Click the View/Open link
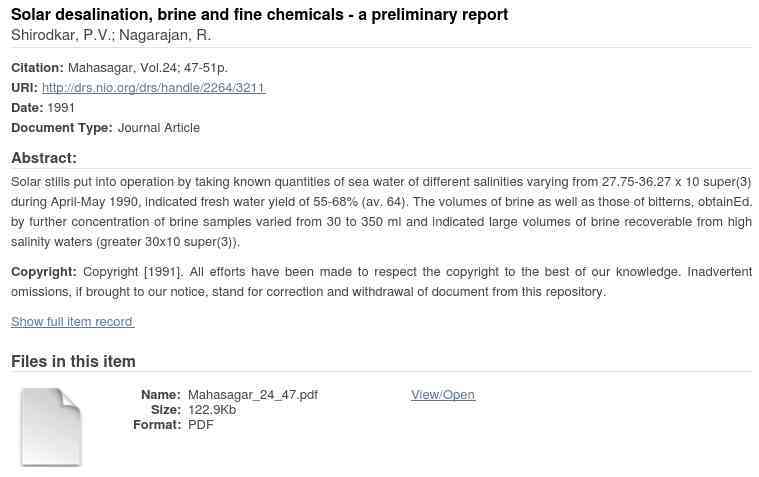 pos(443,395)
